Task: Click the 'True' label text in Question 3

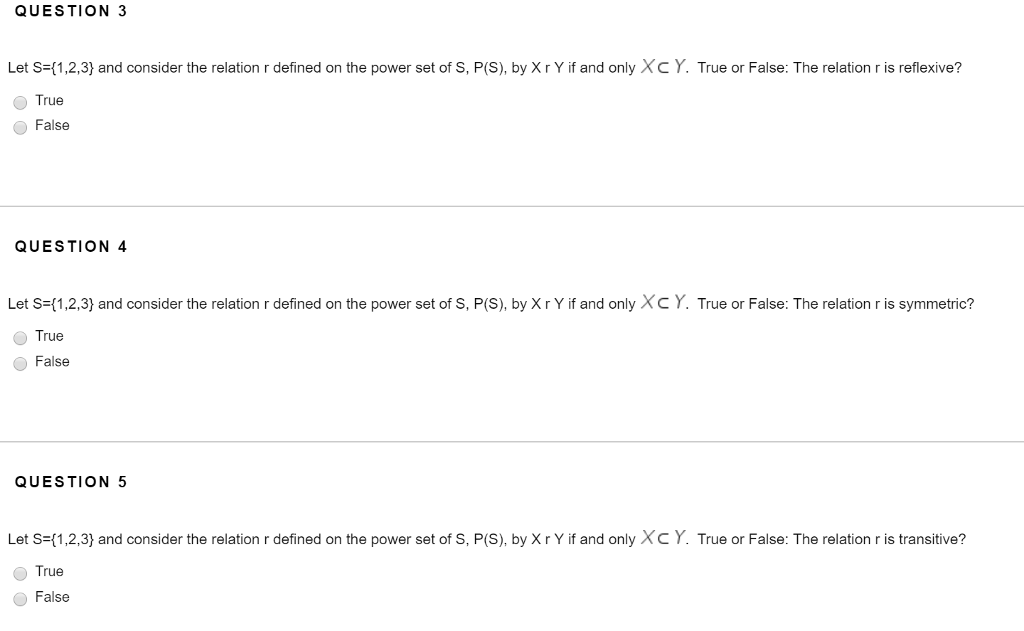Action: (x=49, y=101)
